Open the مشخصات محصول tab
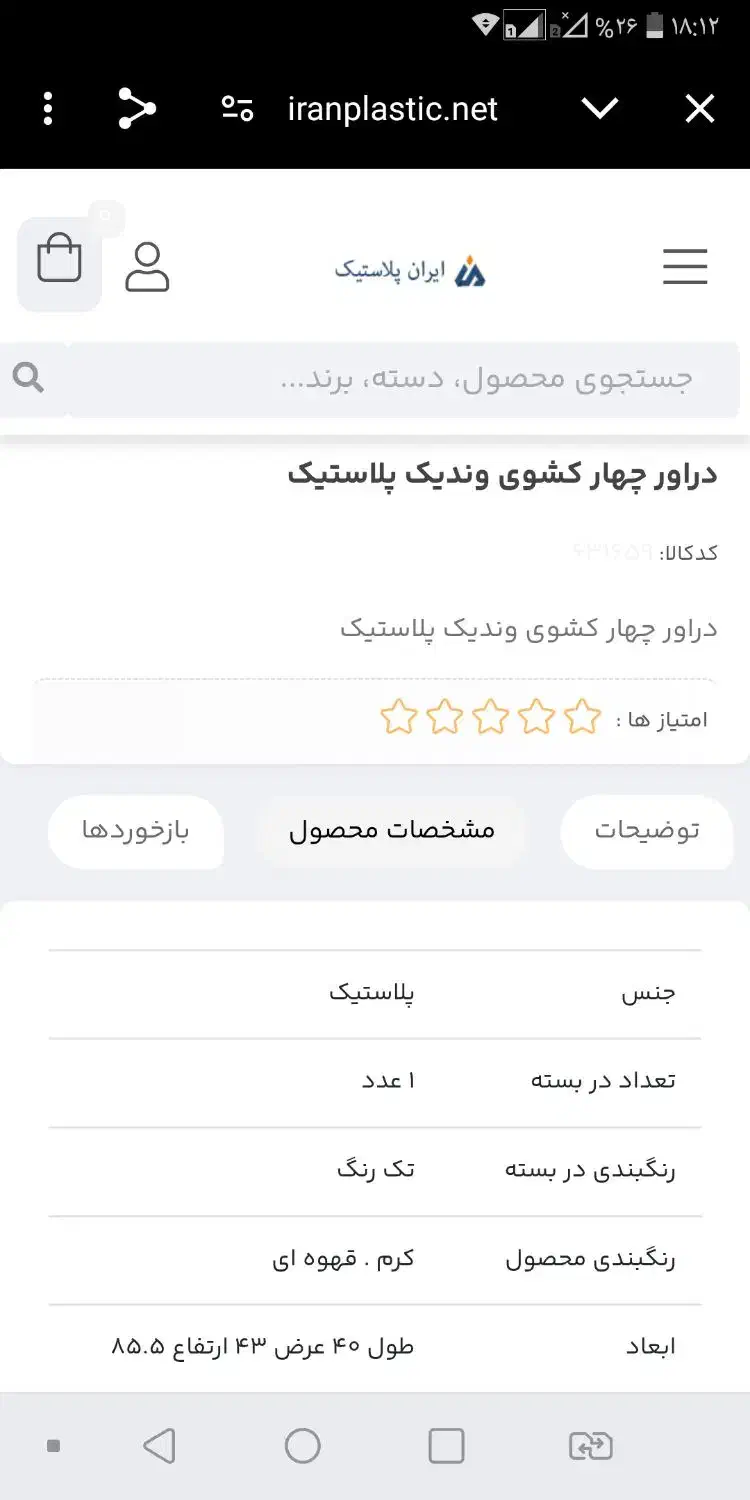Screen dimensions: 750x1500 (x=392, y=829)
